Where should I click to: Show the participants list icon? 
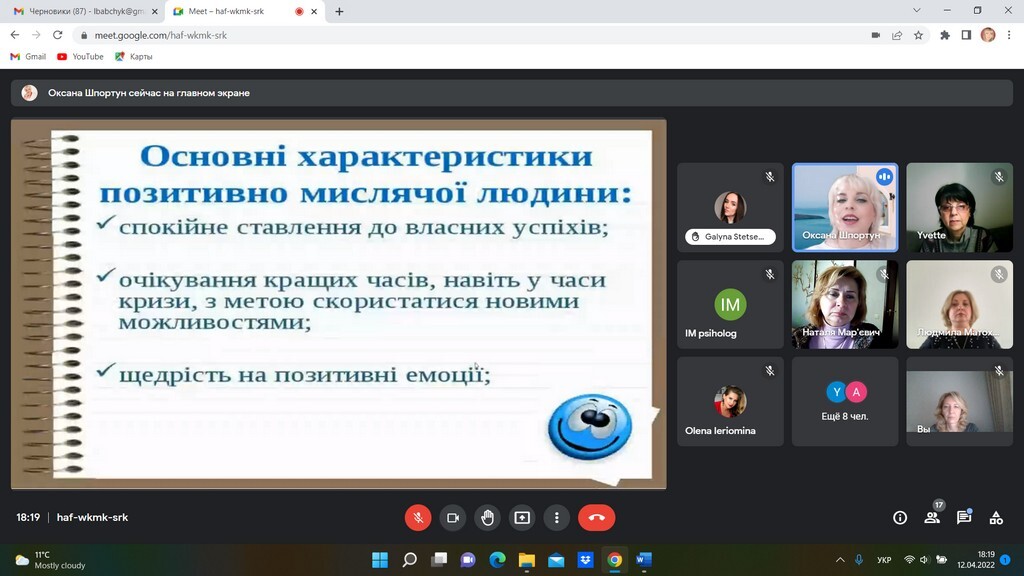coord(932,517)
